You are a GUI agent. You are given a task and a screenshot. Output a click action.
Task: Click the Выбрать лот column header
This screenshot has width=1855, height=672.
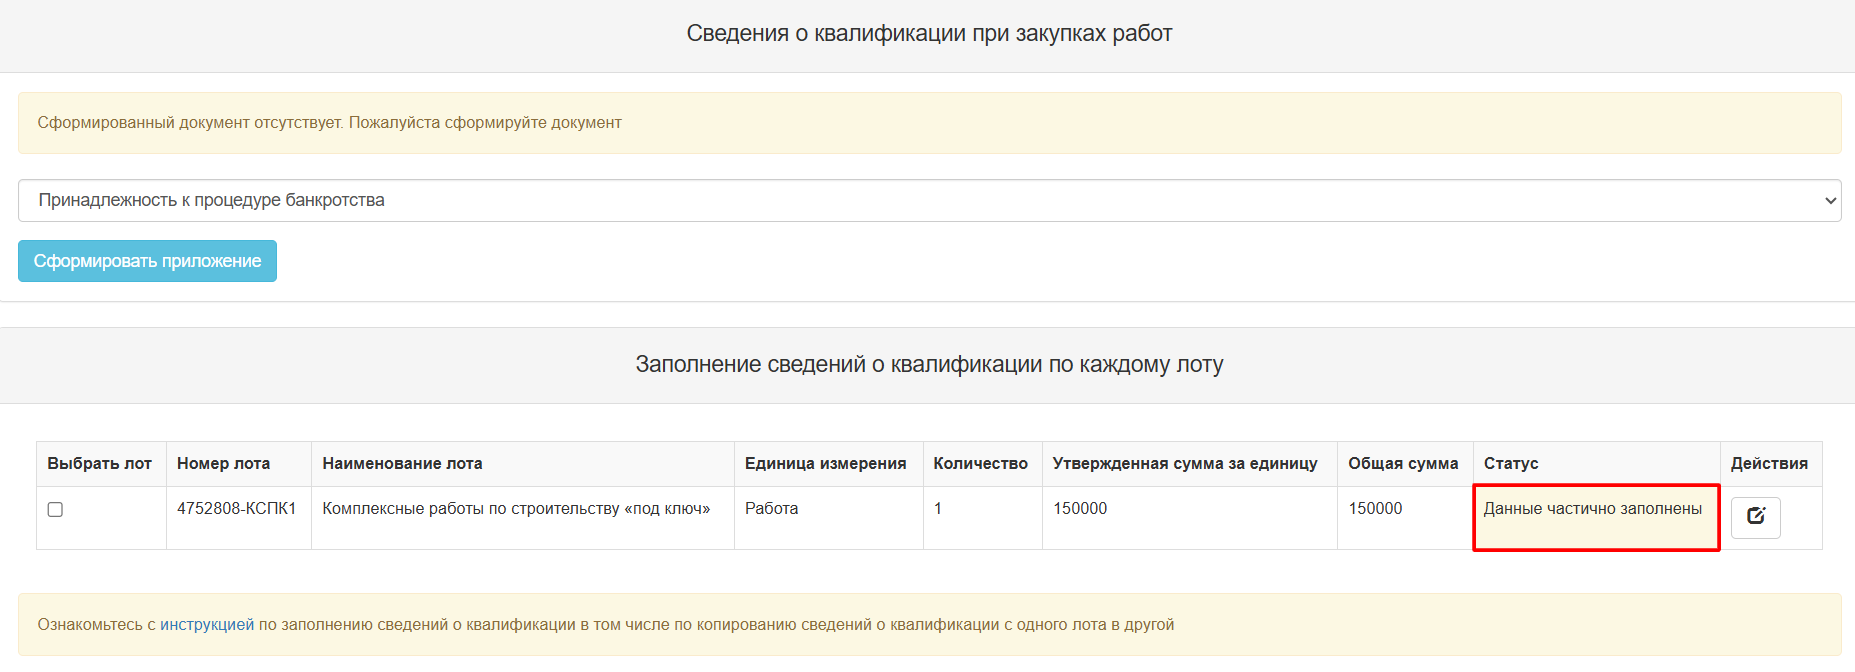point(100,464)
